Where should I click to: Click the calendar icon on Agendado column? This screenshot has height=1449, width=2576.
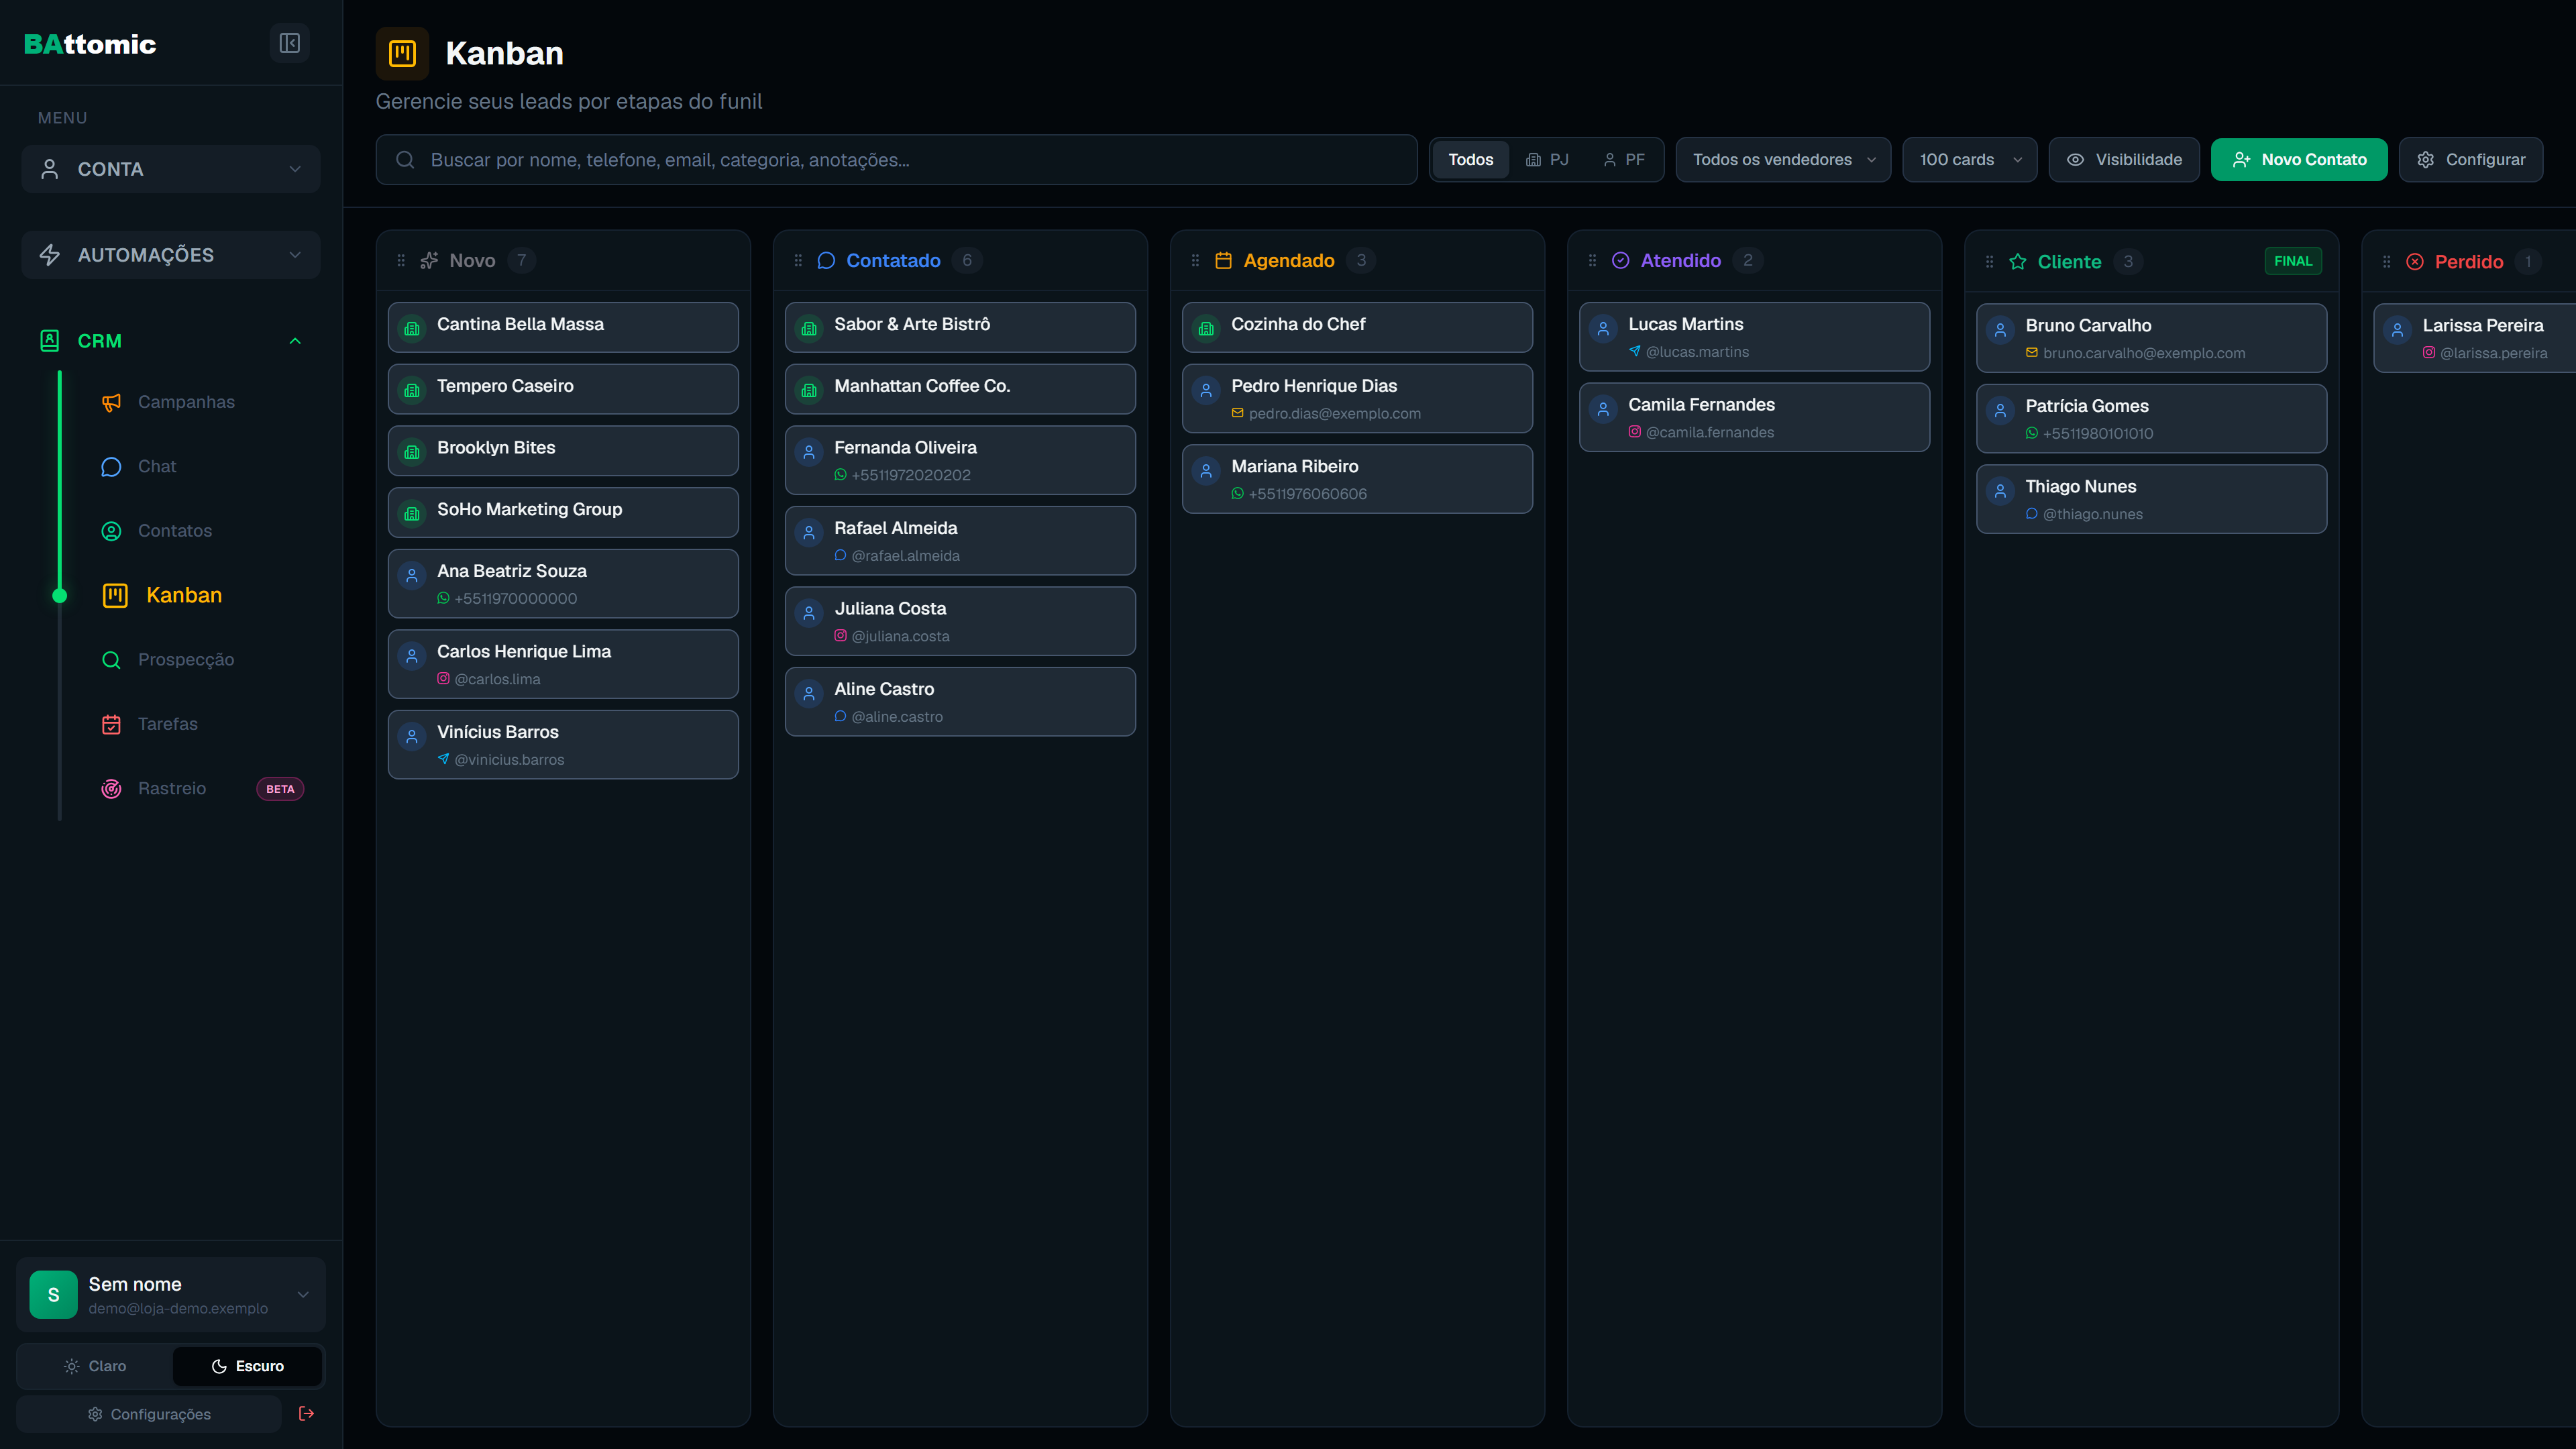(1223, 261)
